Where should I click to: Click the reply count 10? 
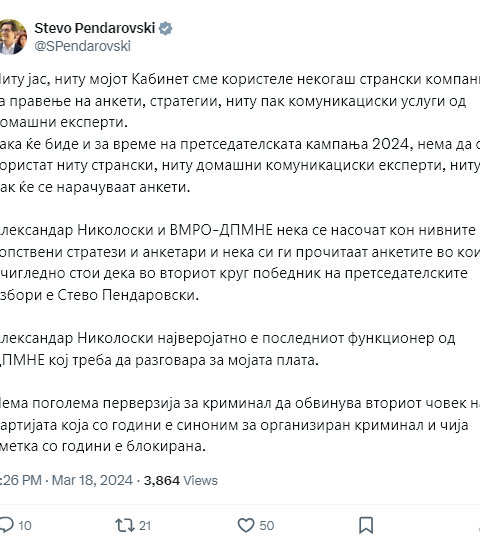(24, 526)
